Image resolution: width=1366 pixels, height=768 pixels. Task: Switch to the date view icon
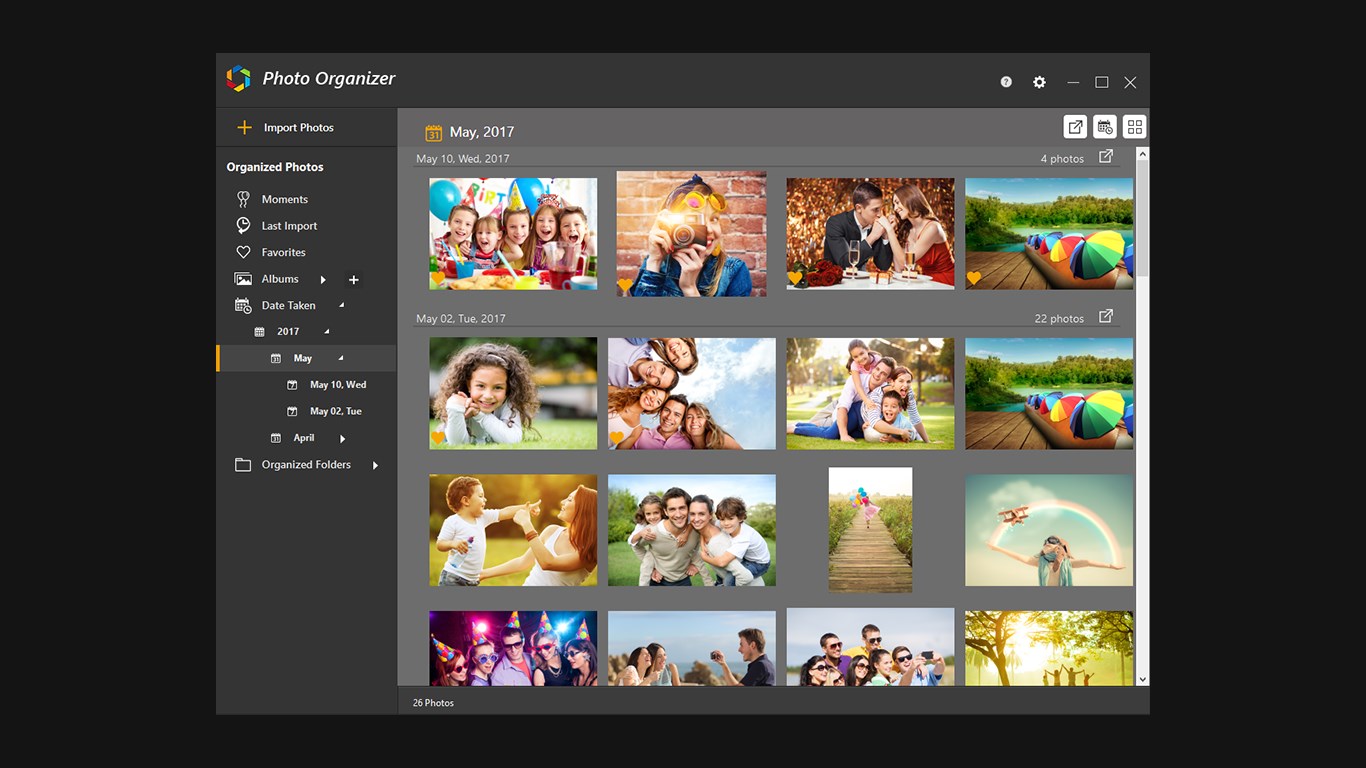pos(1105,127)
